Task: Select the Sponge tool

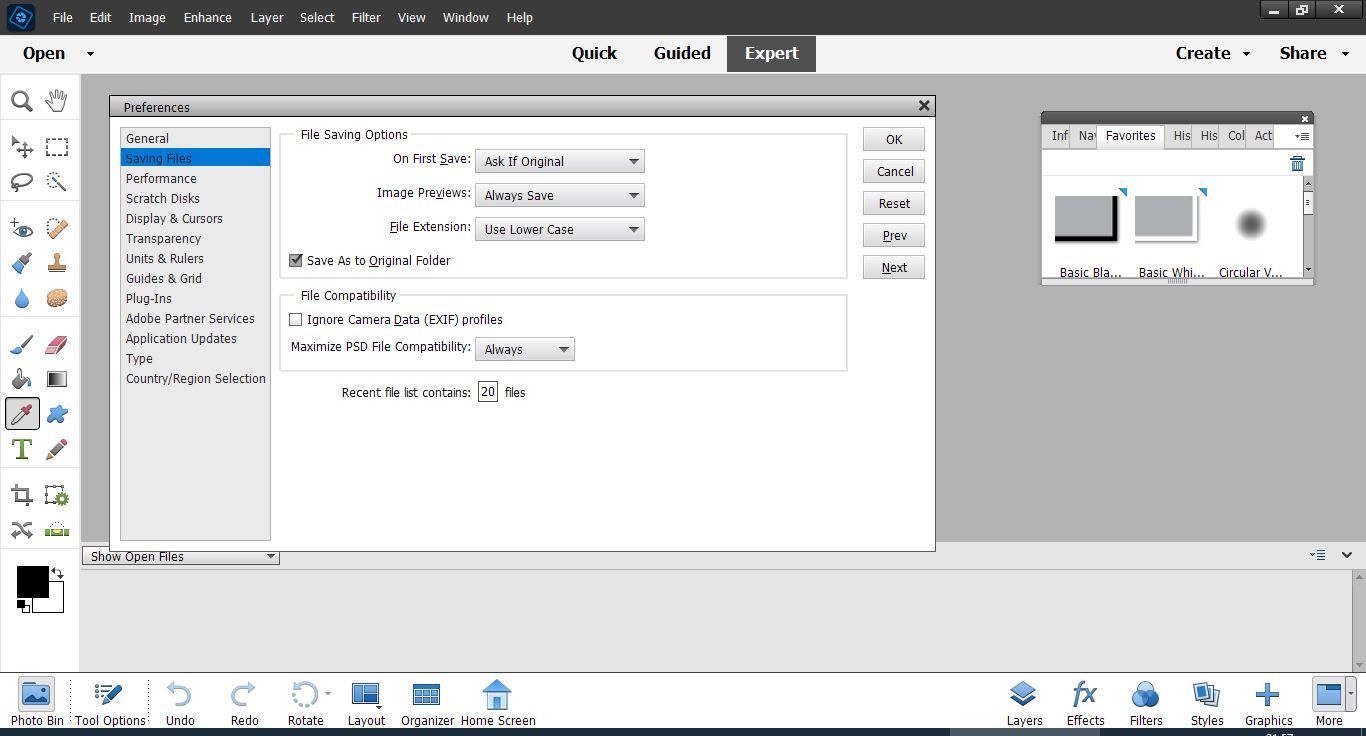Action: 57,298
